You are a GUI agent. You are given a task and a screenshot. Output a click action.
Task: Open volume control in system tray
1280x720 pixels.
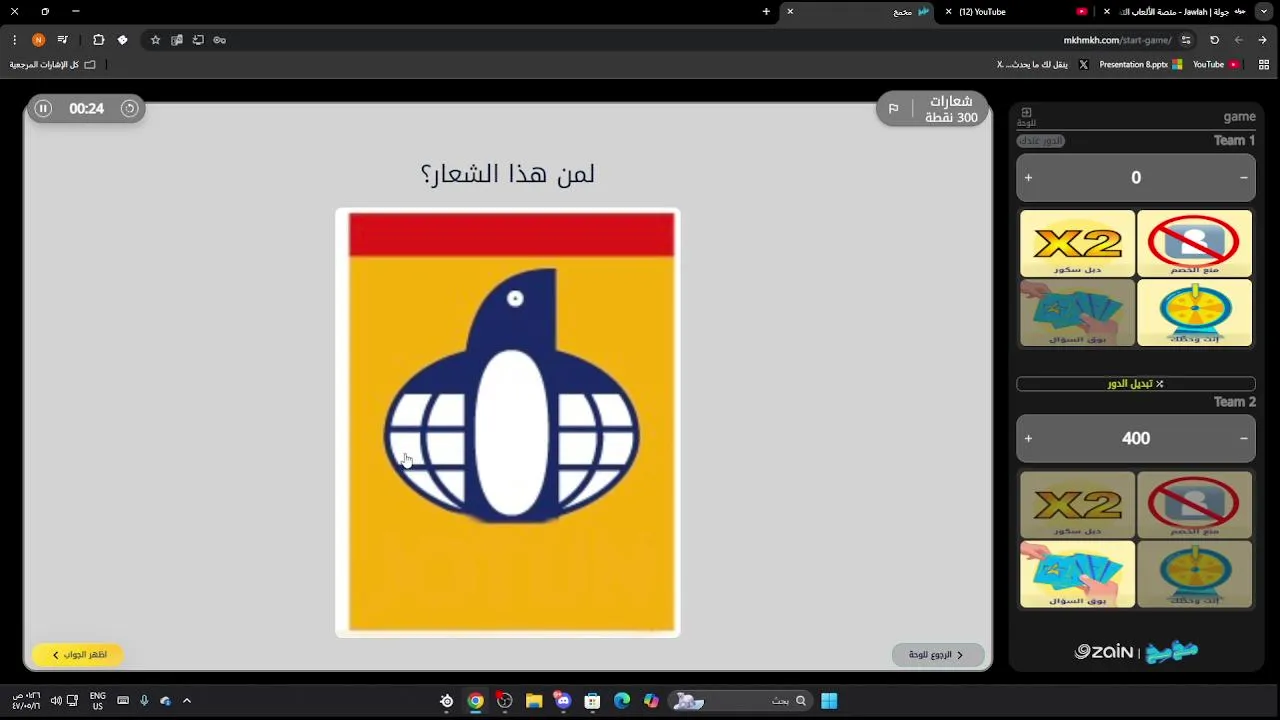coord(56,701)
